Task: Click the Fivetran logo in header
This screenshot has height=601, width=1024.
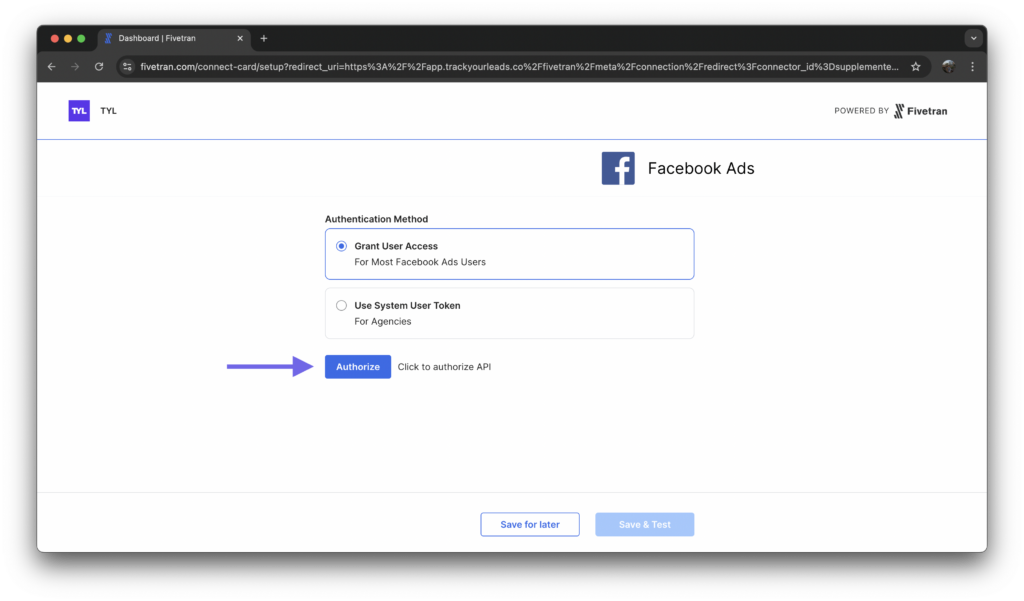Action: (x=921, y=111)
